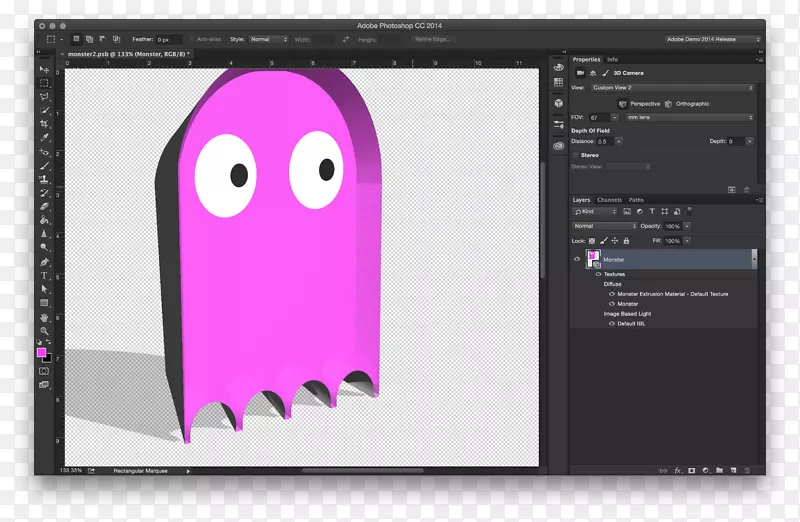The height and width of the screenshot is (522, 800).
Task: Open the Distance value dropdown arrow
Action: (x=619, y=141)
